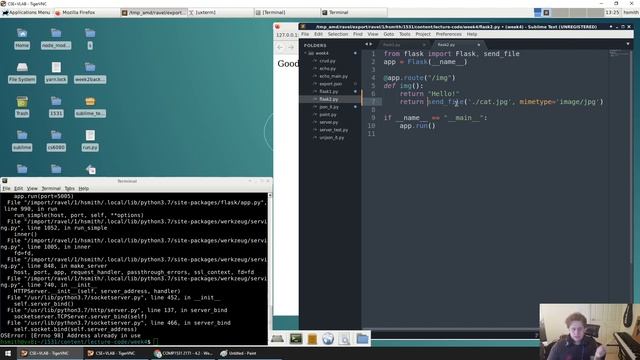Switch to second CSE-VLAB TigerVNC taskbar item
Viewport: 640px width, 360px height.
click(x=116, y=353)
